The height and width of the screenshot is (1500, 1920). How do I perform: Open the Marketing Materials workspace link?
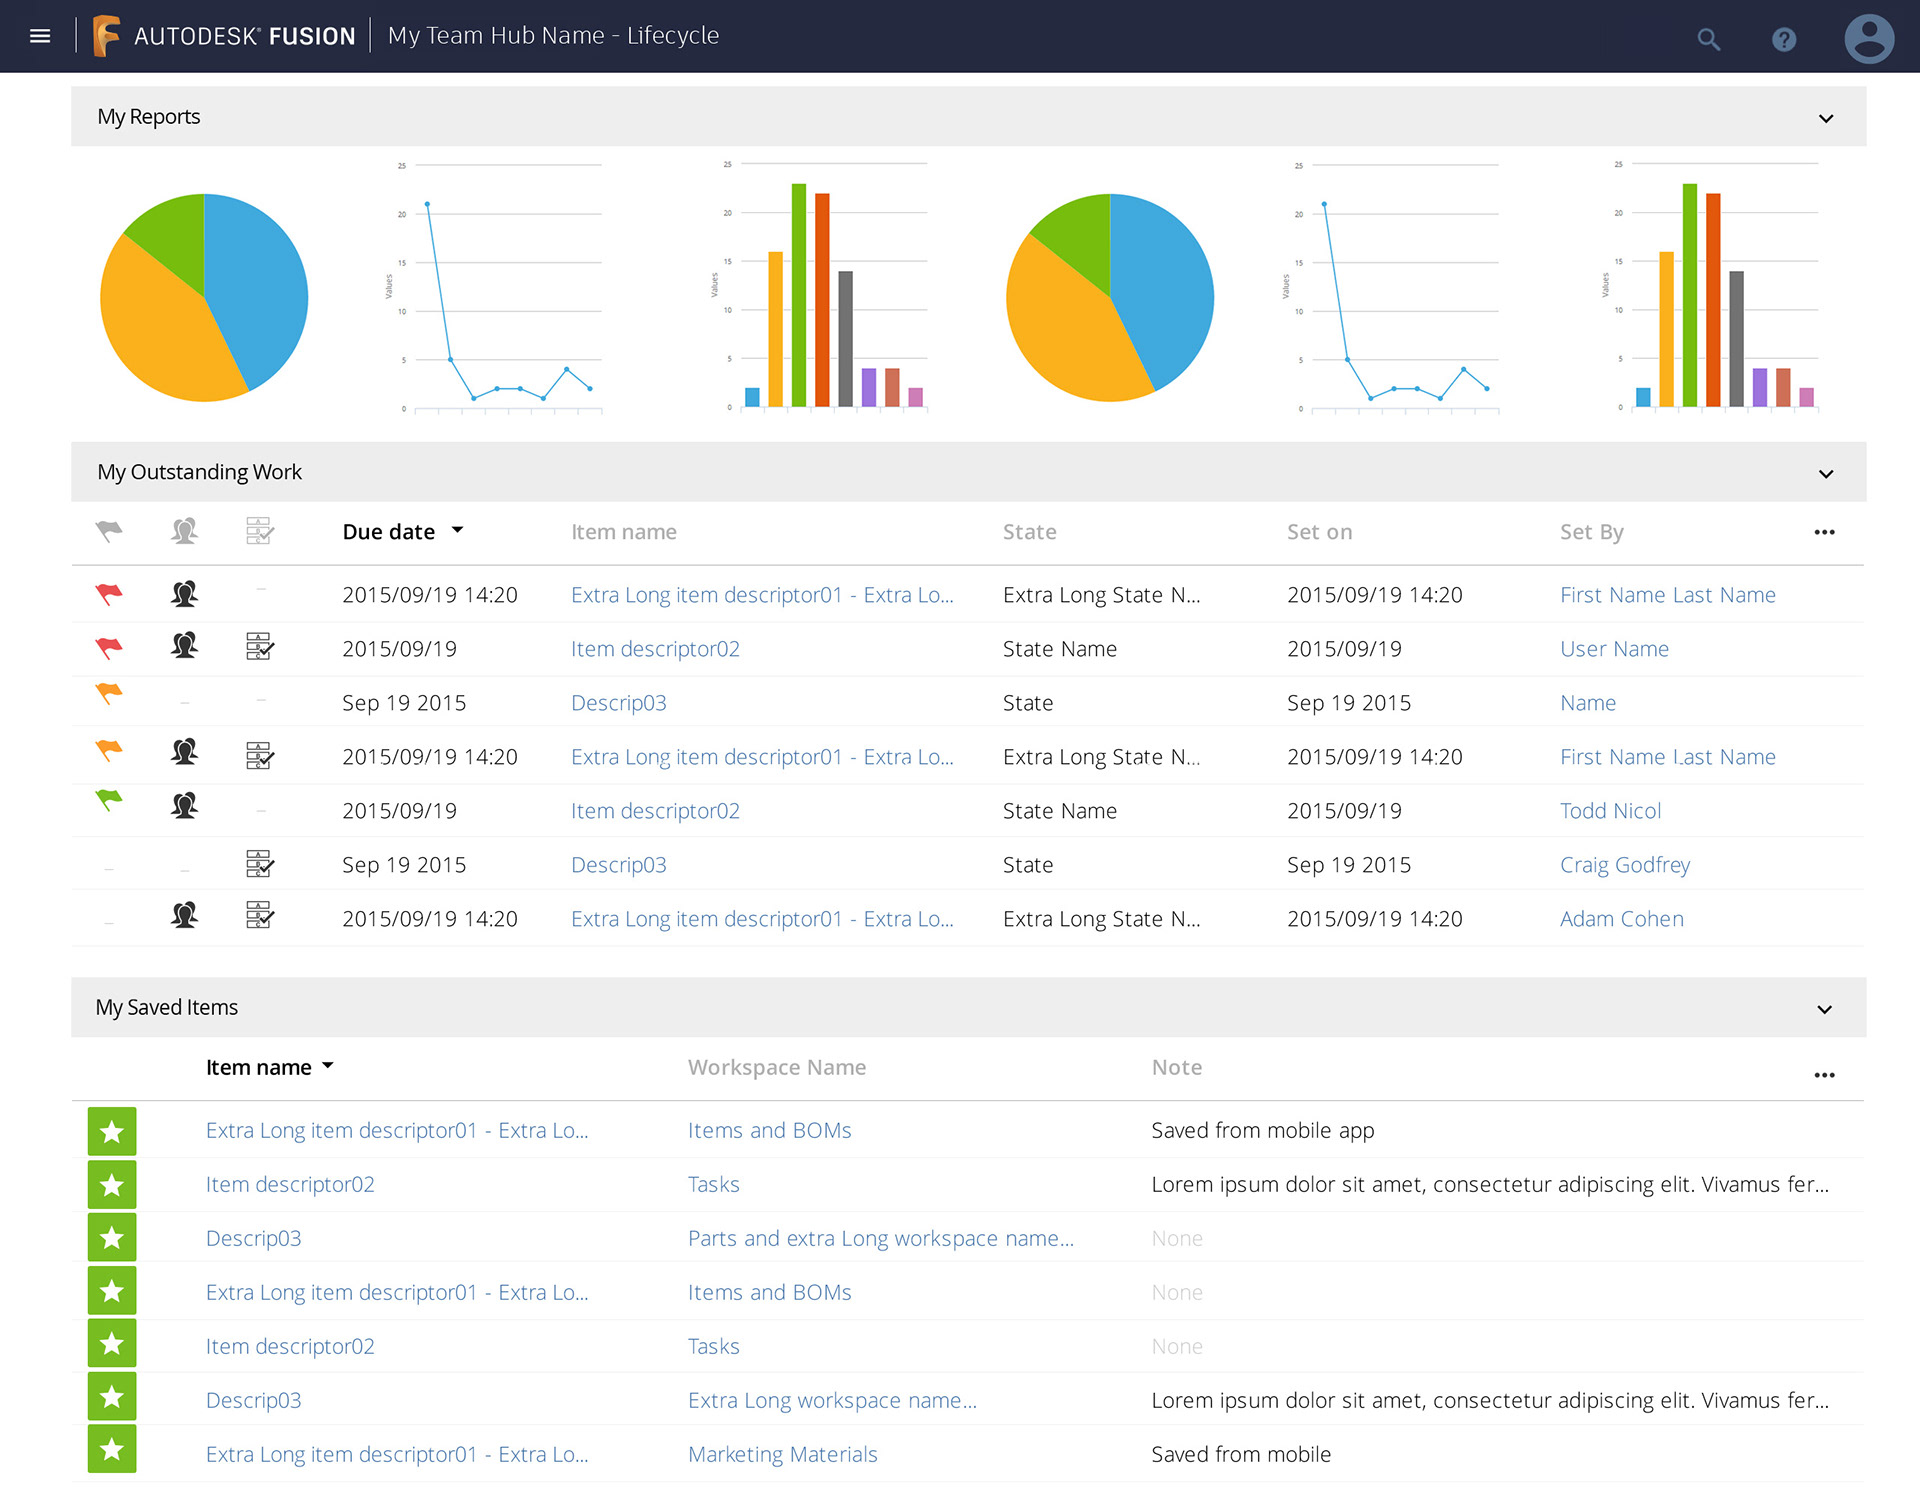(x=782, y=1454)
